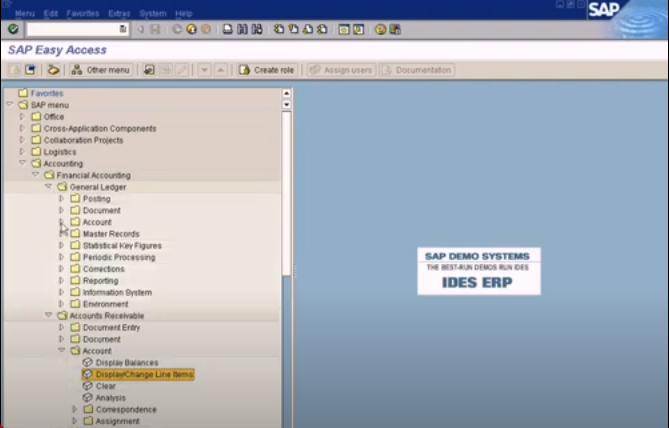Click the yellow Exit icon

192,29
